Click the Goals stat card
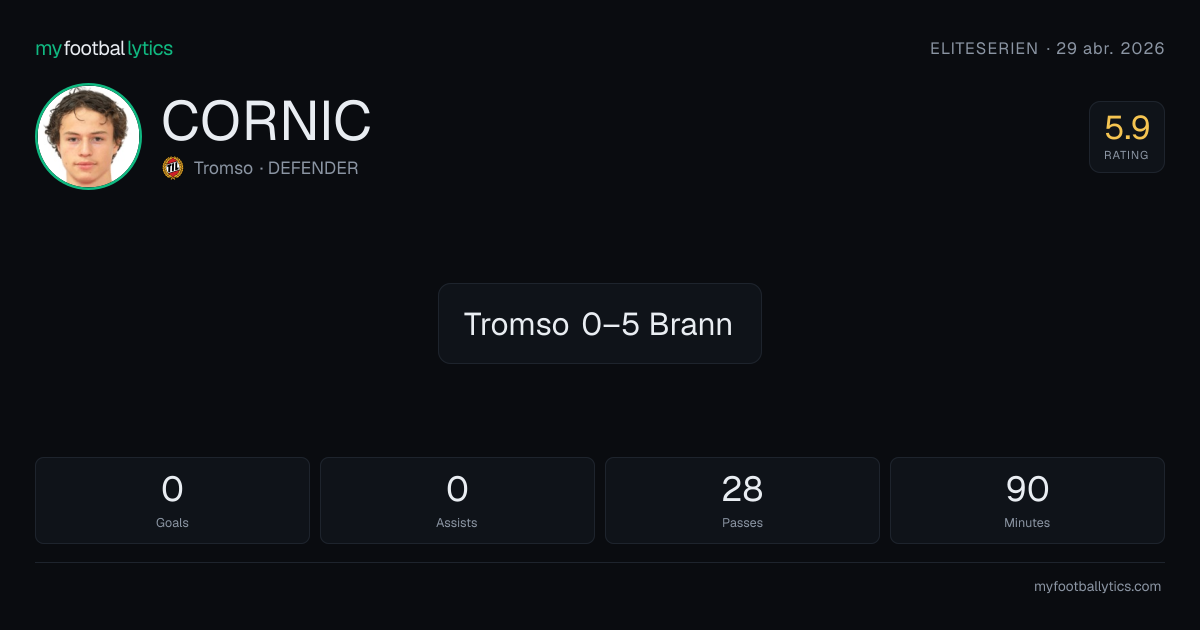The image size is (1200, 630). coord(172,500)
